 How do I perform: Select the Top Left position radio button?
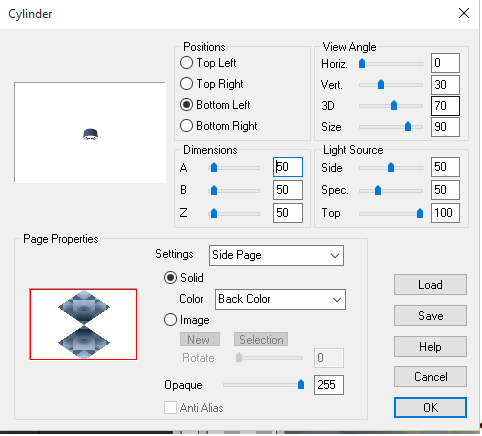coord(186,63)
